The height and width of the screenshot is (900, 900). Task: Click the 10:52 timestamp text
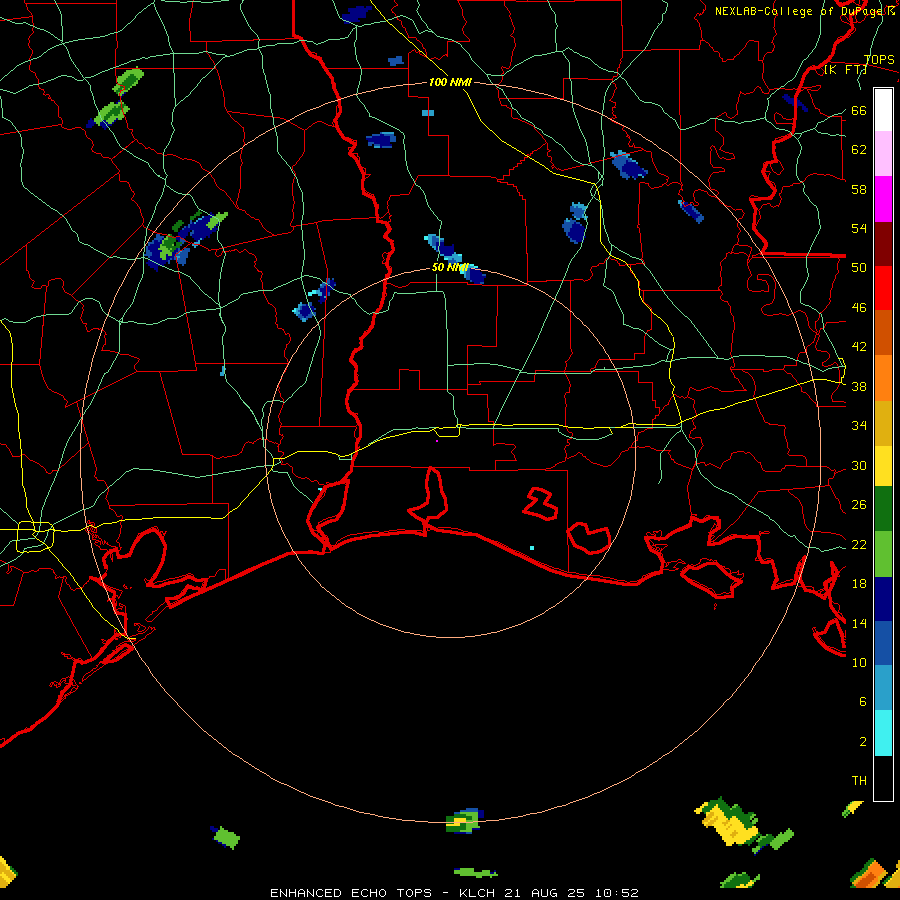[616, 893]
